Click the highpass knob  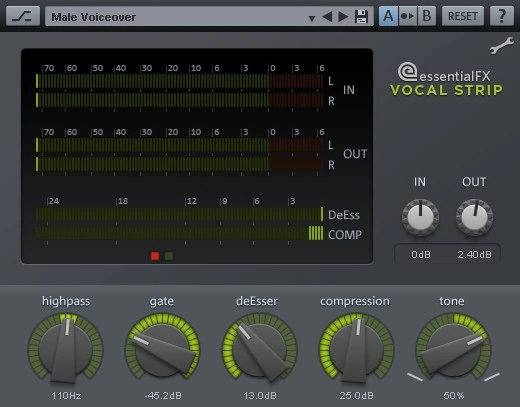65,348
